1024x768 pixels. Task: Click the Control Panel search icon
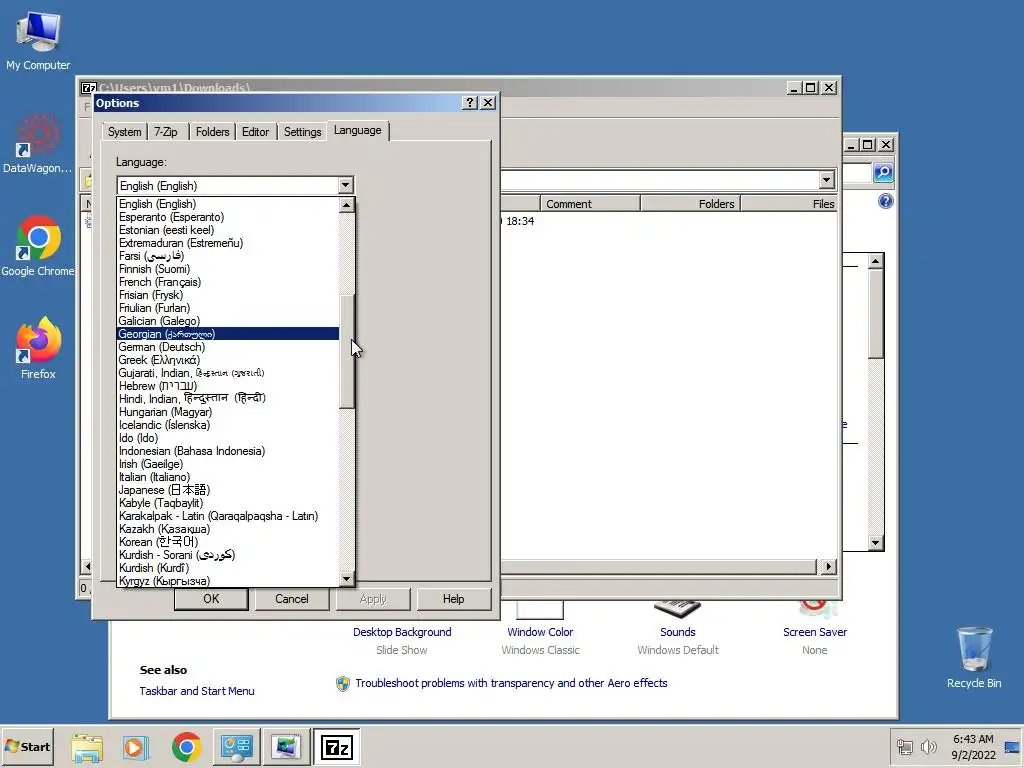pyautogui.click(x=883, y=172)
